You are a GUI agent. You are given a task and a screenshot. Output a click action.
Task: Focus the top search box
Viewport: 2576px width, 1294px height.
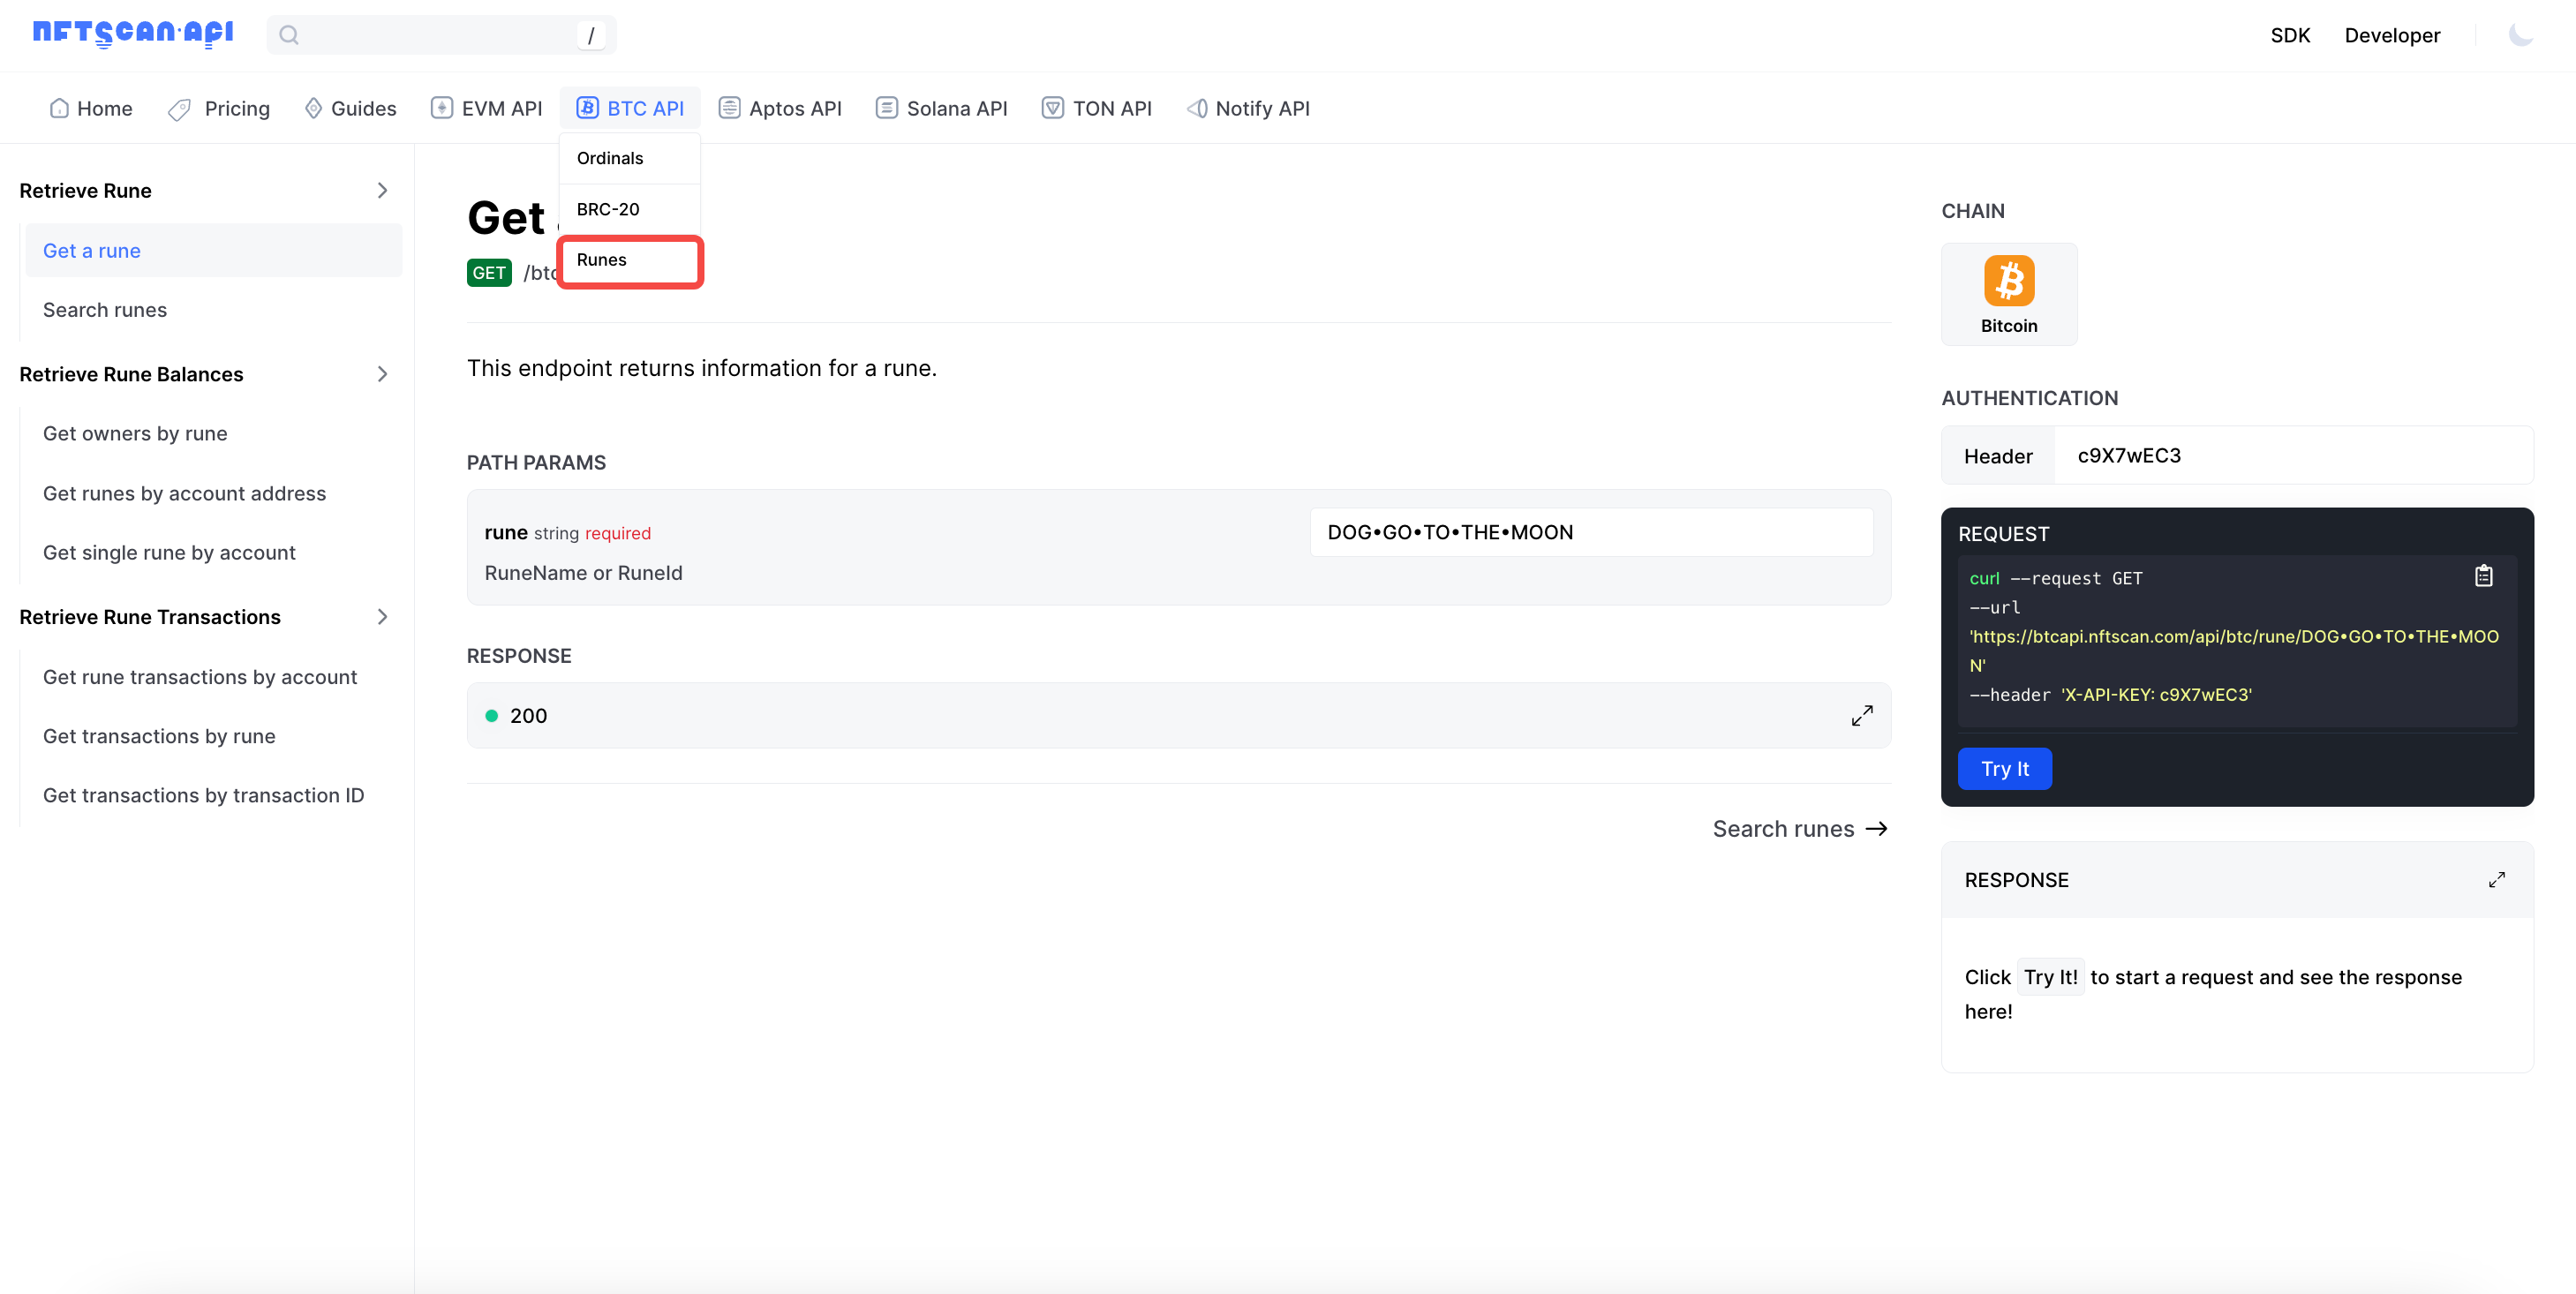pos(441,35)
